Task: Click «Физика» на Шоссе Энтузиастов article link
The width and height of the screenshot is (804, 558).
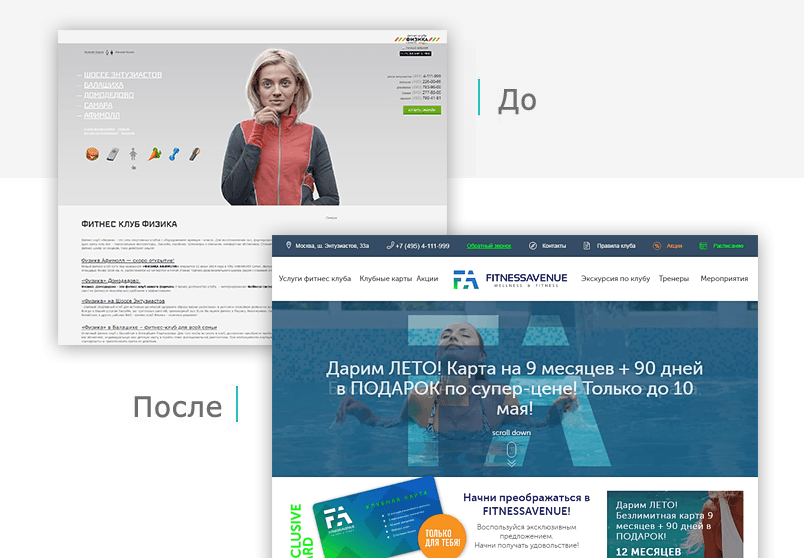Action: [x=123, y=301]
